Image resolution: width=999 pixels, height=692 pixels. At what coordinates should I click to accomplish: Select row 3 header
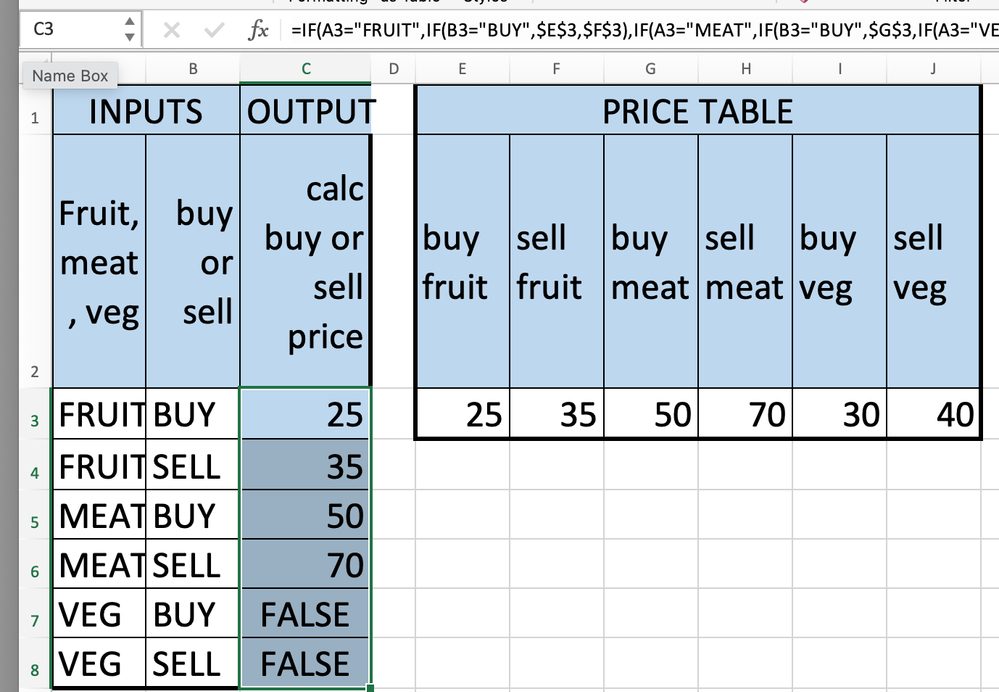(x=34, y=415)
